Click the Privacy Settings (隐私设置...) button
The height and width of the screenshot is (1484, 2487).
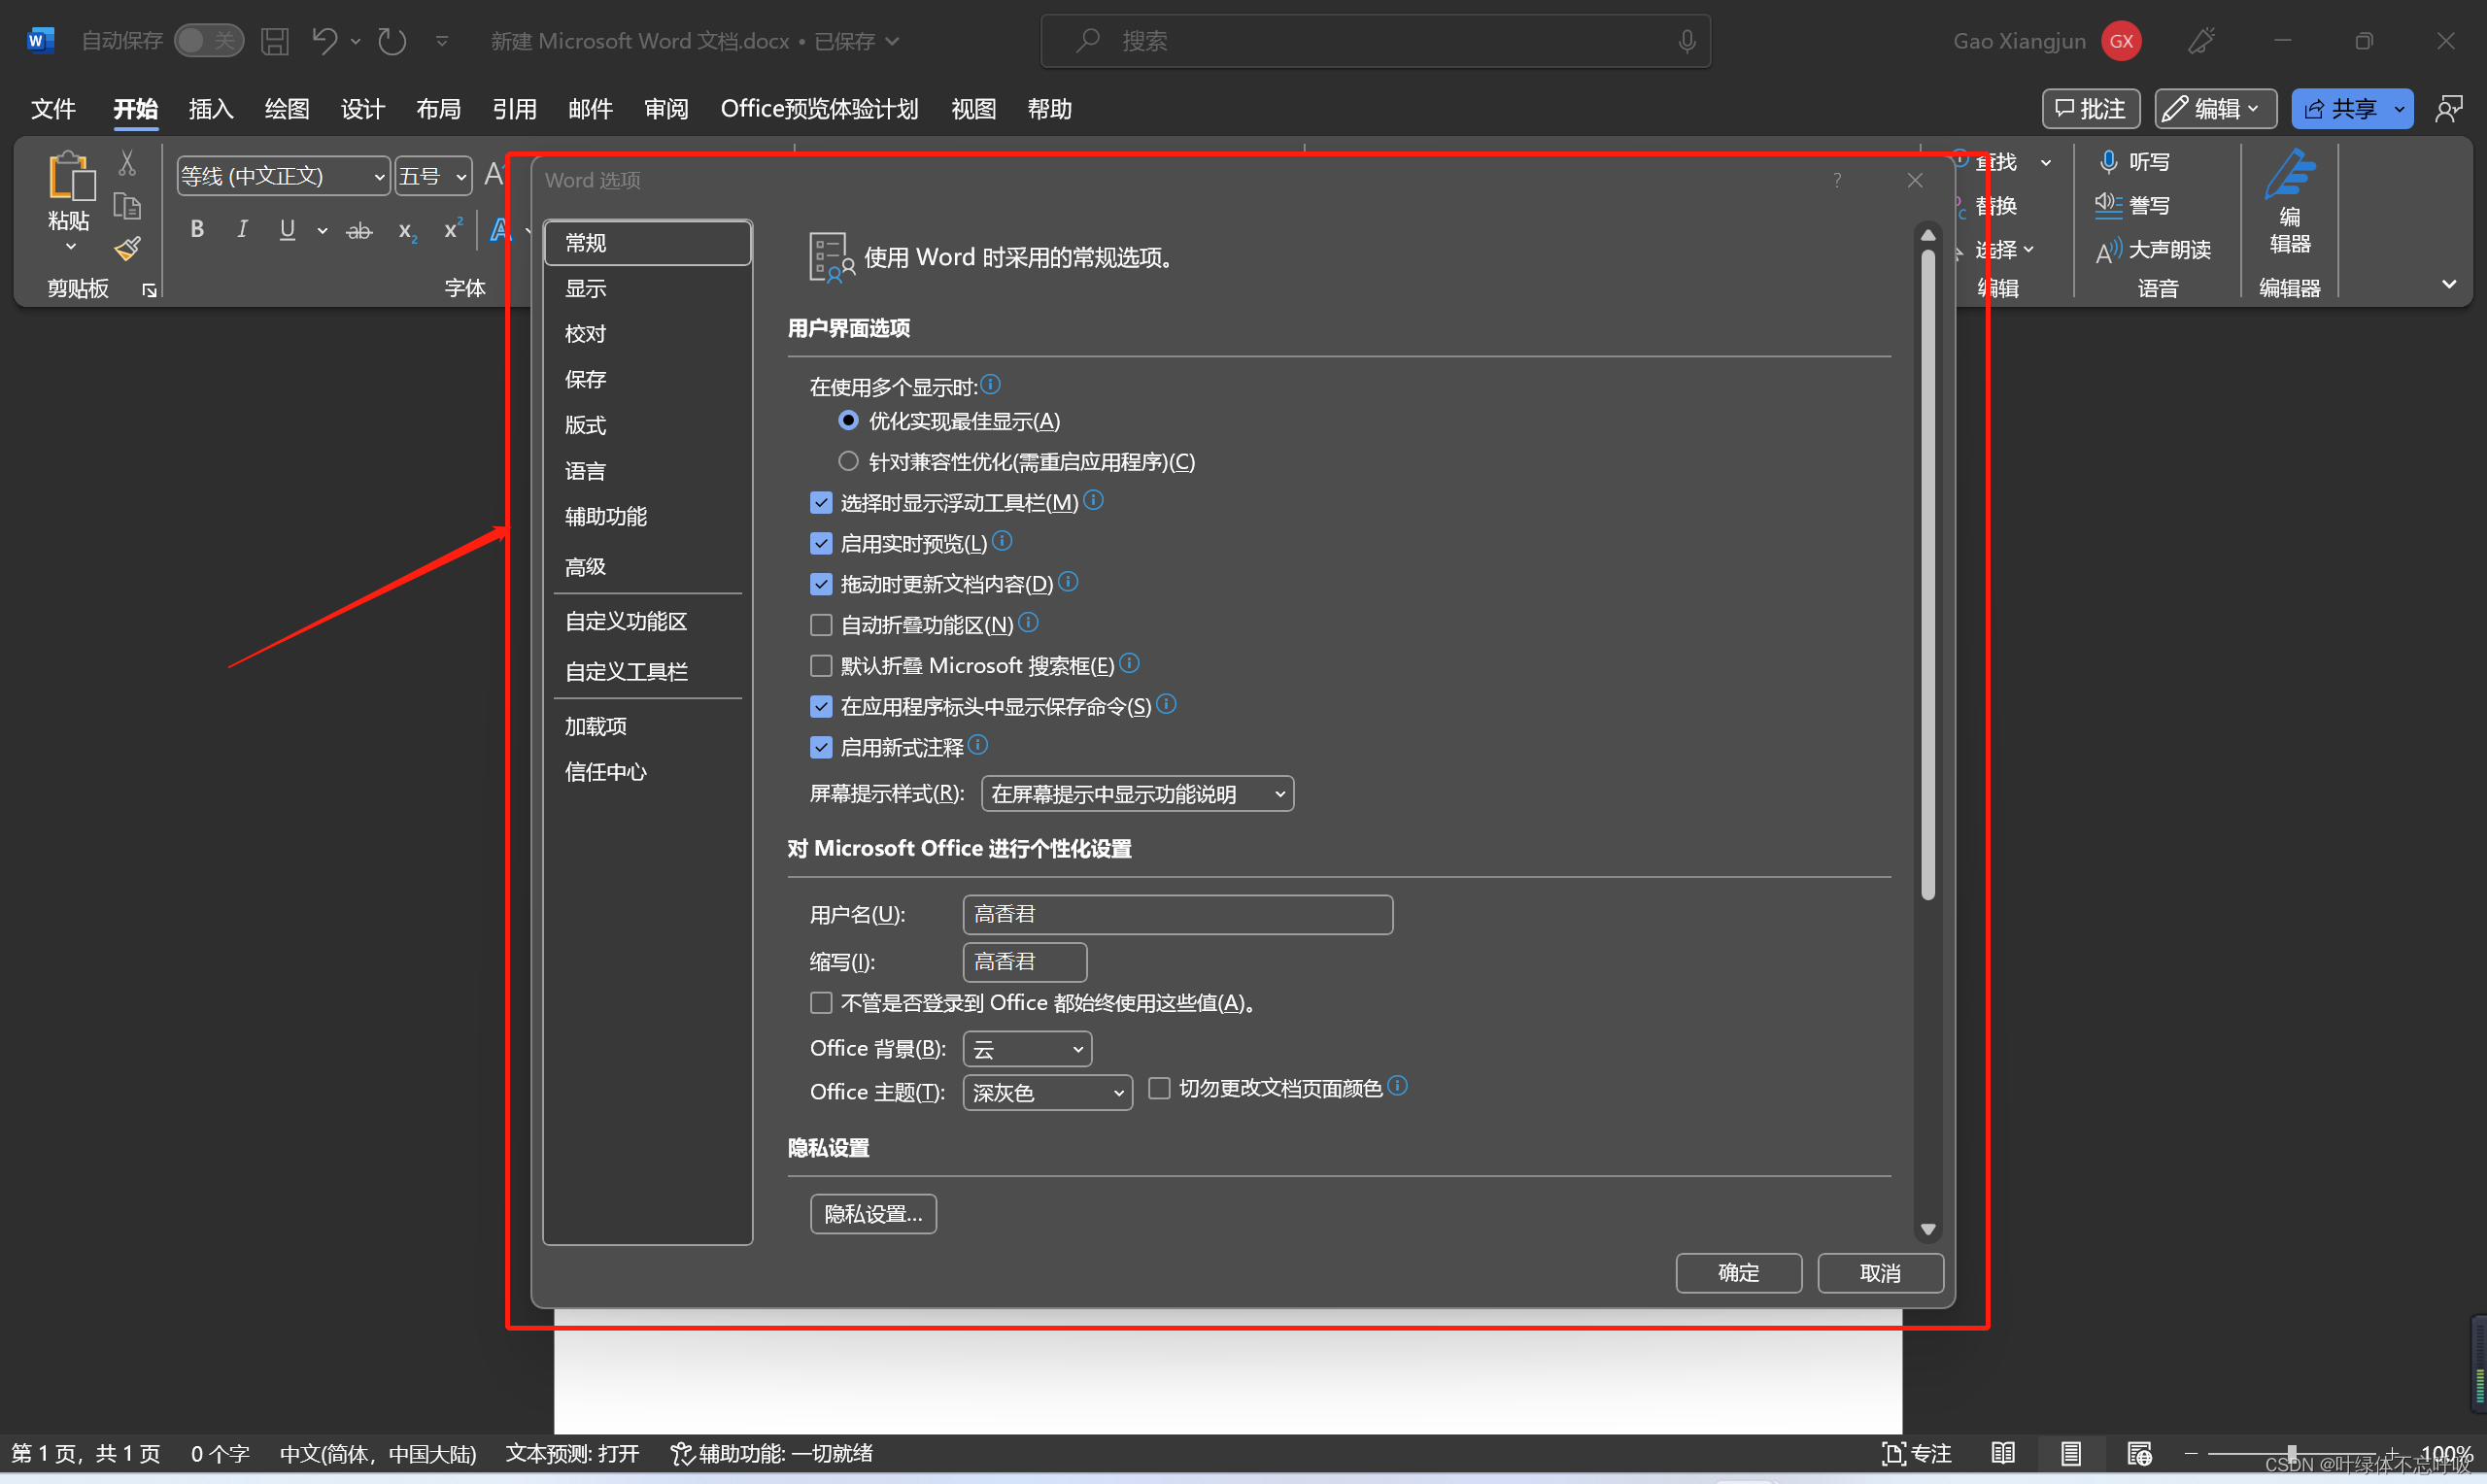pyautogui.click(x=872, y=1214)
